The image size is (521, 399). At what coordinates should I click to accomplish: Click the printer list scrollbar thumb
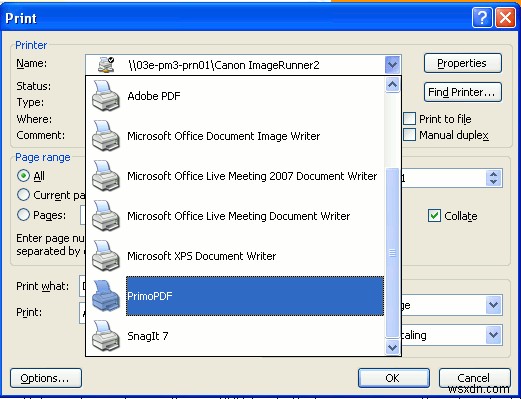click(x=392, y=253)
